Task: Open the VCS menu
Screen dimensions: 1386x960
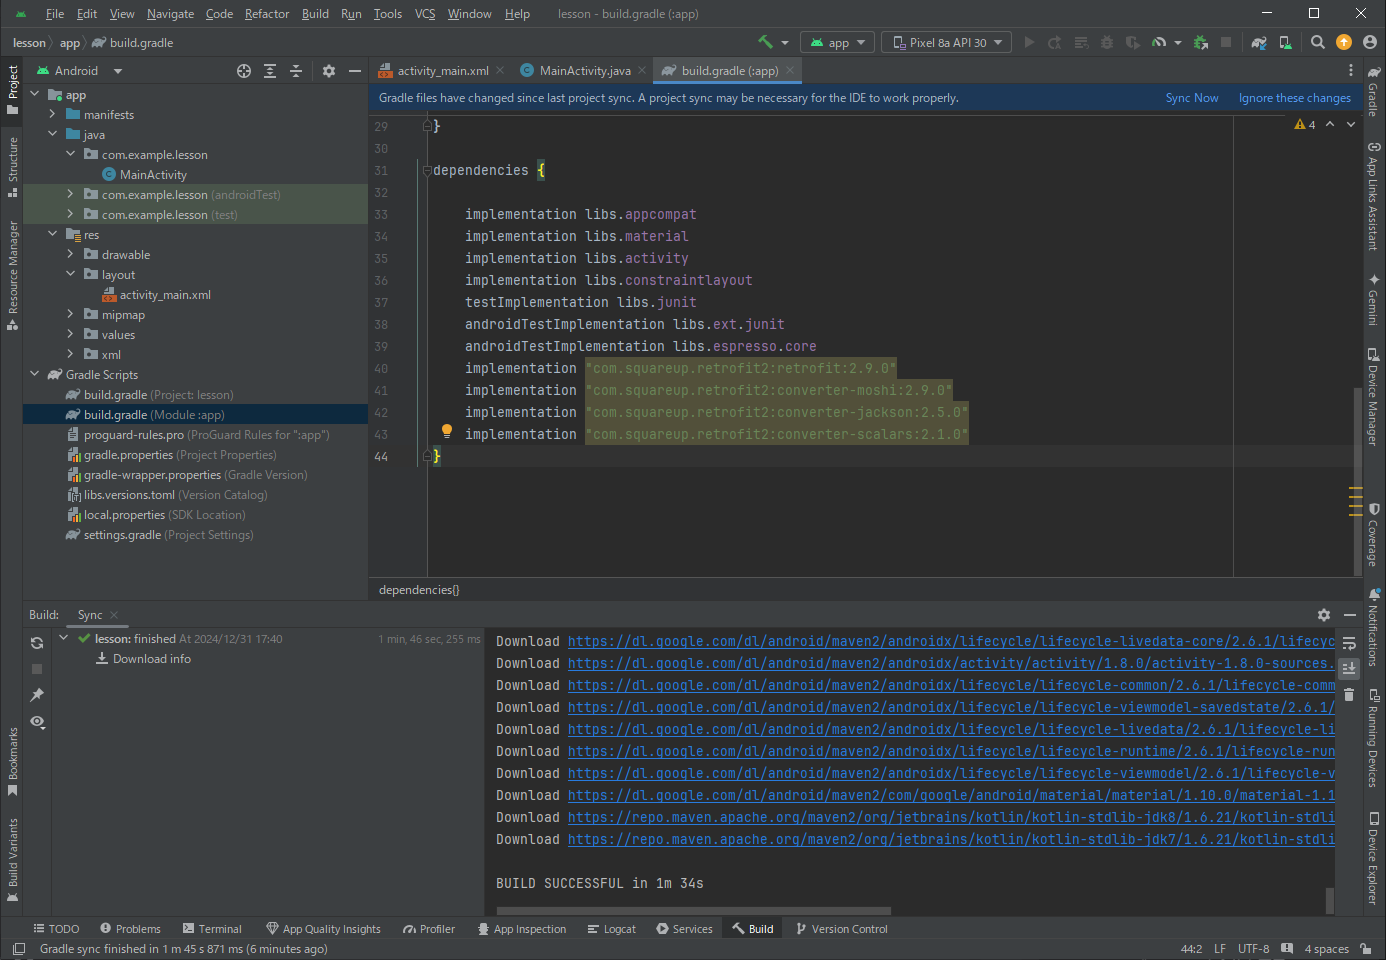Action: pos(425,14)
